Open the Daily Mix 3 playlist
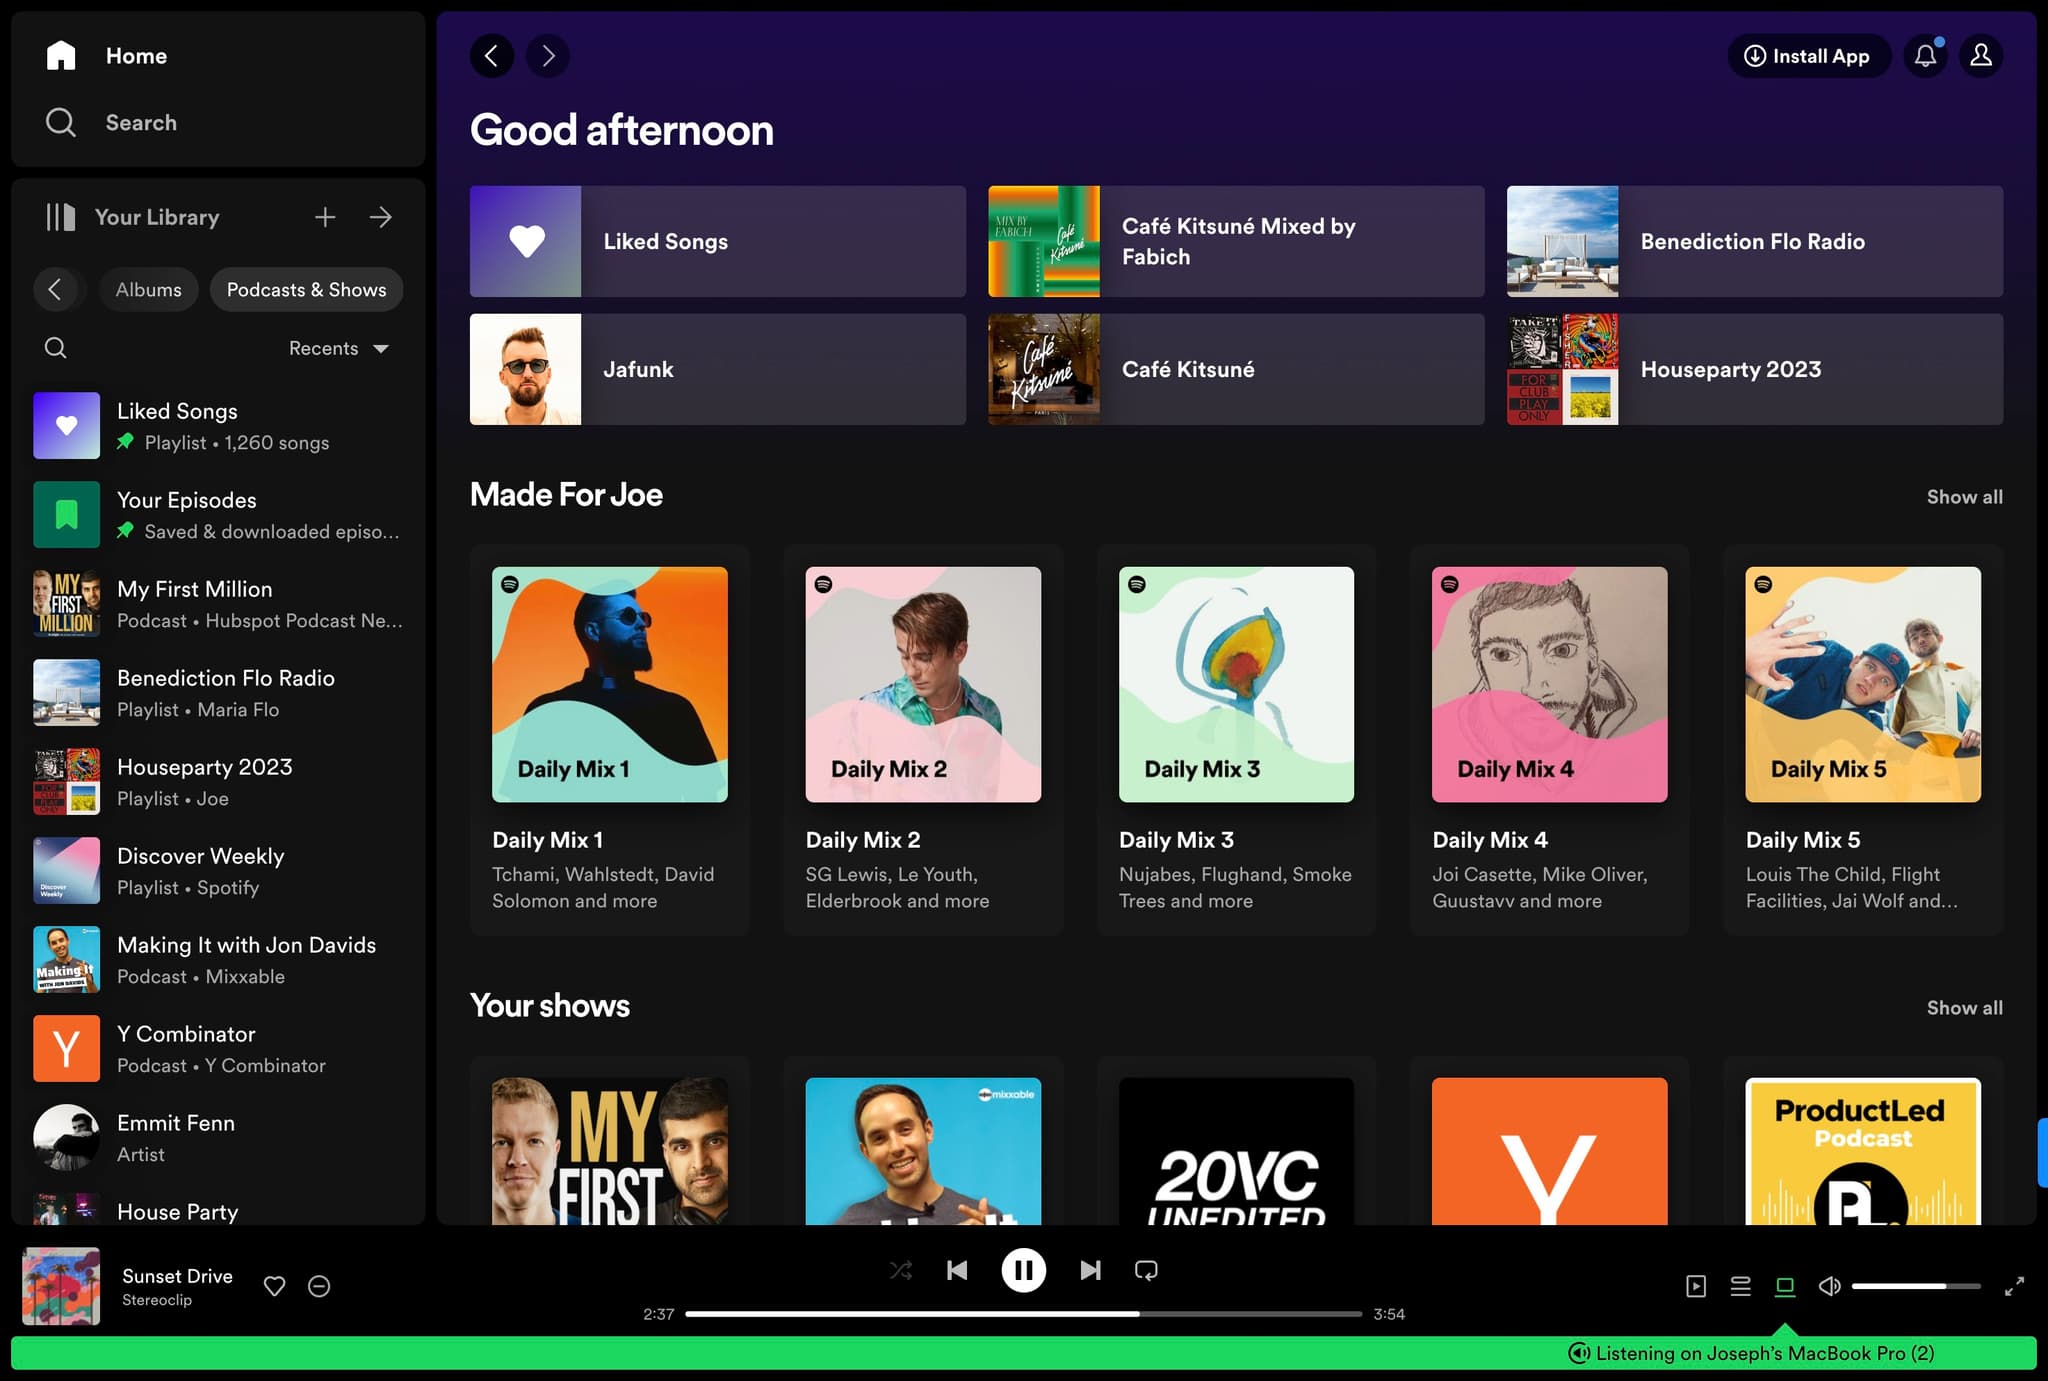Viewport: 2048px width, 1381px height. (1236, 686)
